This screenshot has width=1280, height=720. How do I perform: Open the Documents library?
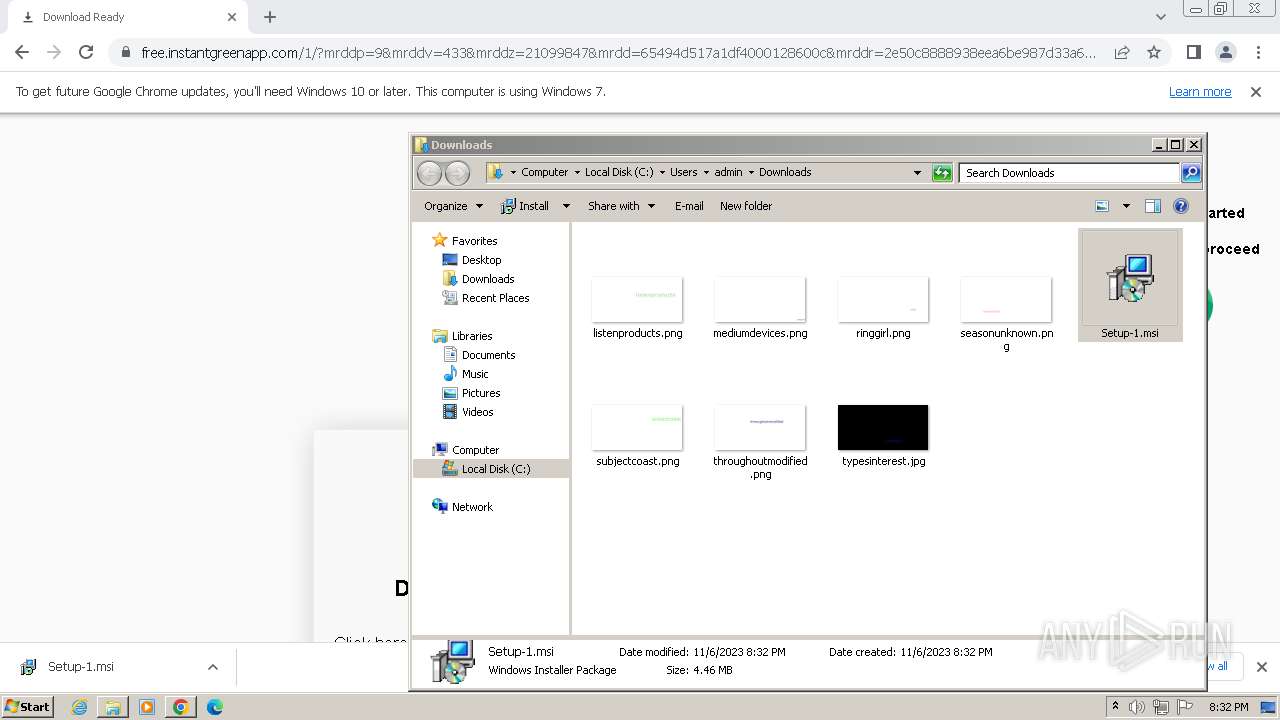[488, 355]
